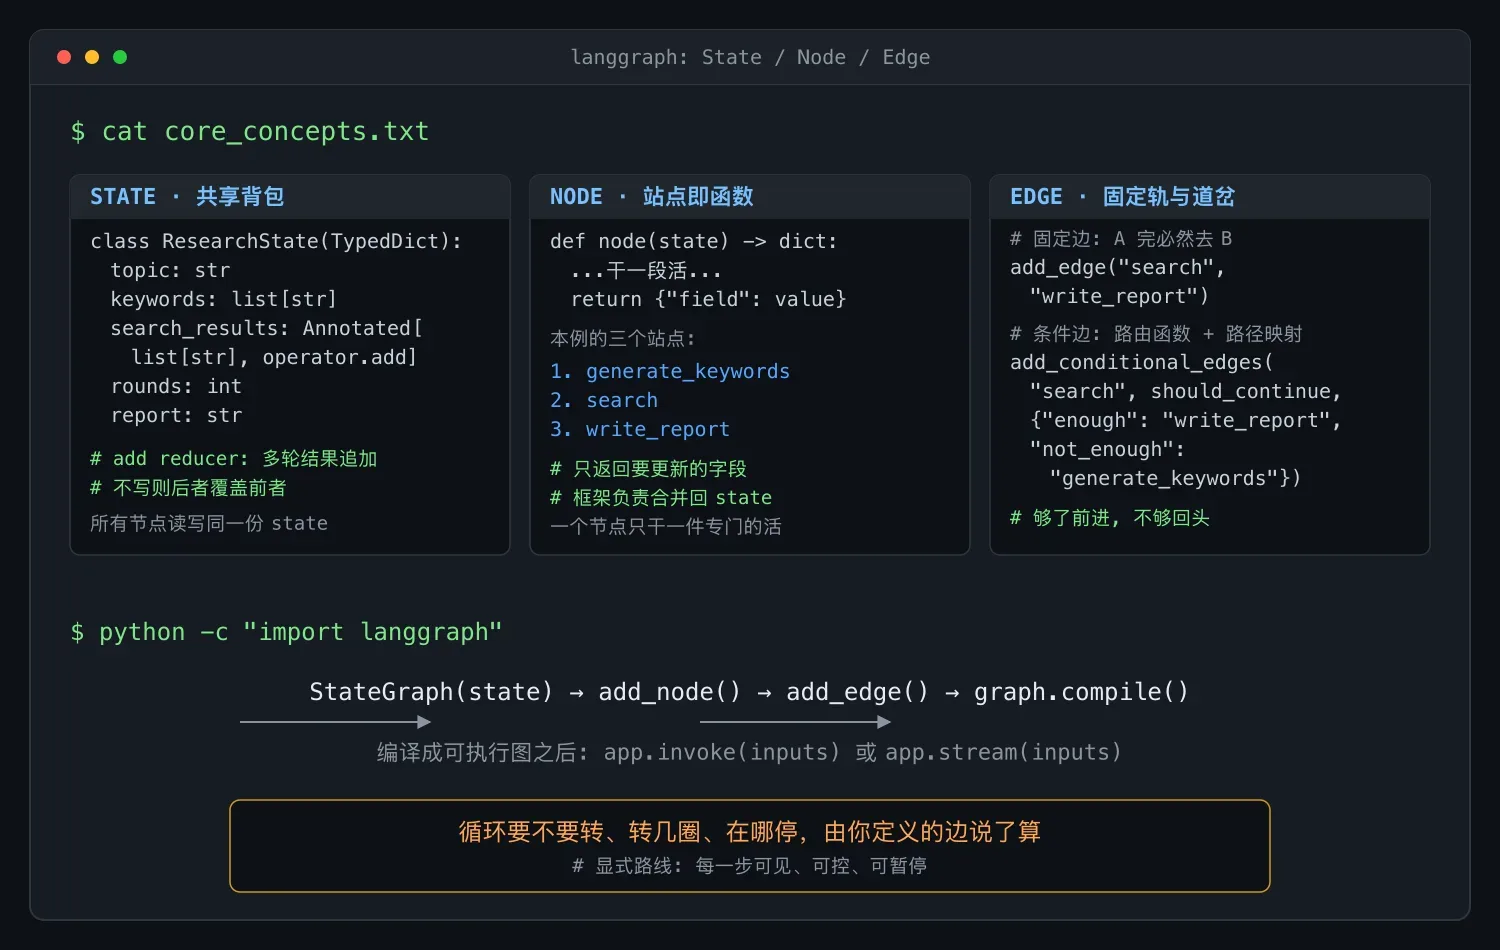This screenshot has width=1500, height=950.
Task: Click the comment "# 够了前进, 不够回头"
Action: (x=1110, y=517)
